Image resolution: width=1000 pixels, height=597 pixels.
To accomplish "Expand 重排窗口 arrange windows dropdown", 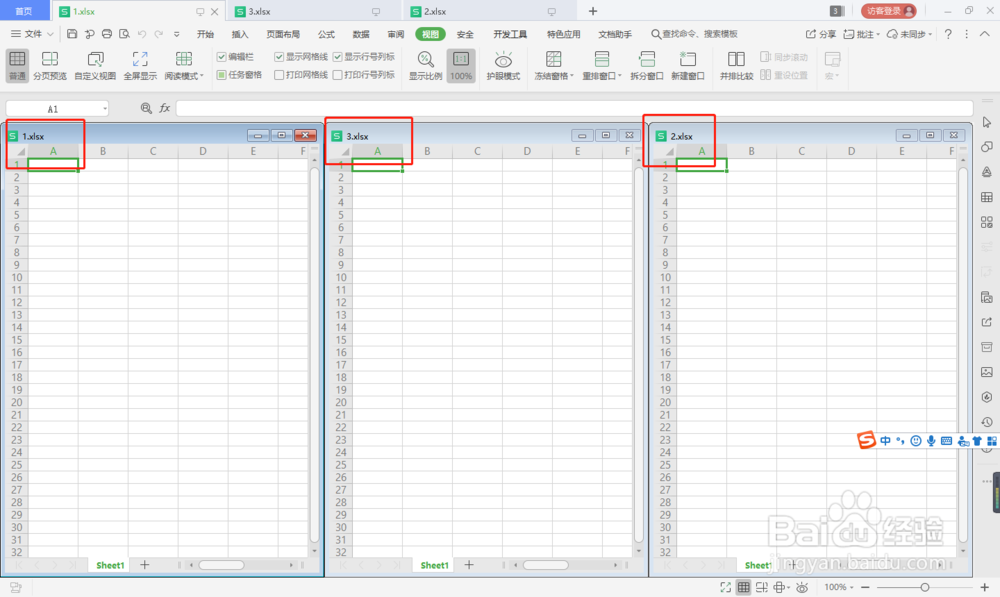I will pyautogui.click(x=601, y=66).
